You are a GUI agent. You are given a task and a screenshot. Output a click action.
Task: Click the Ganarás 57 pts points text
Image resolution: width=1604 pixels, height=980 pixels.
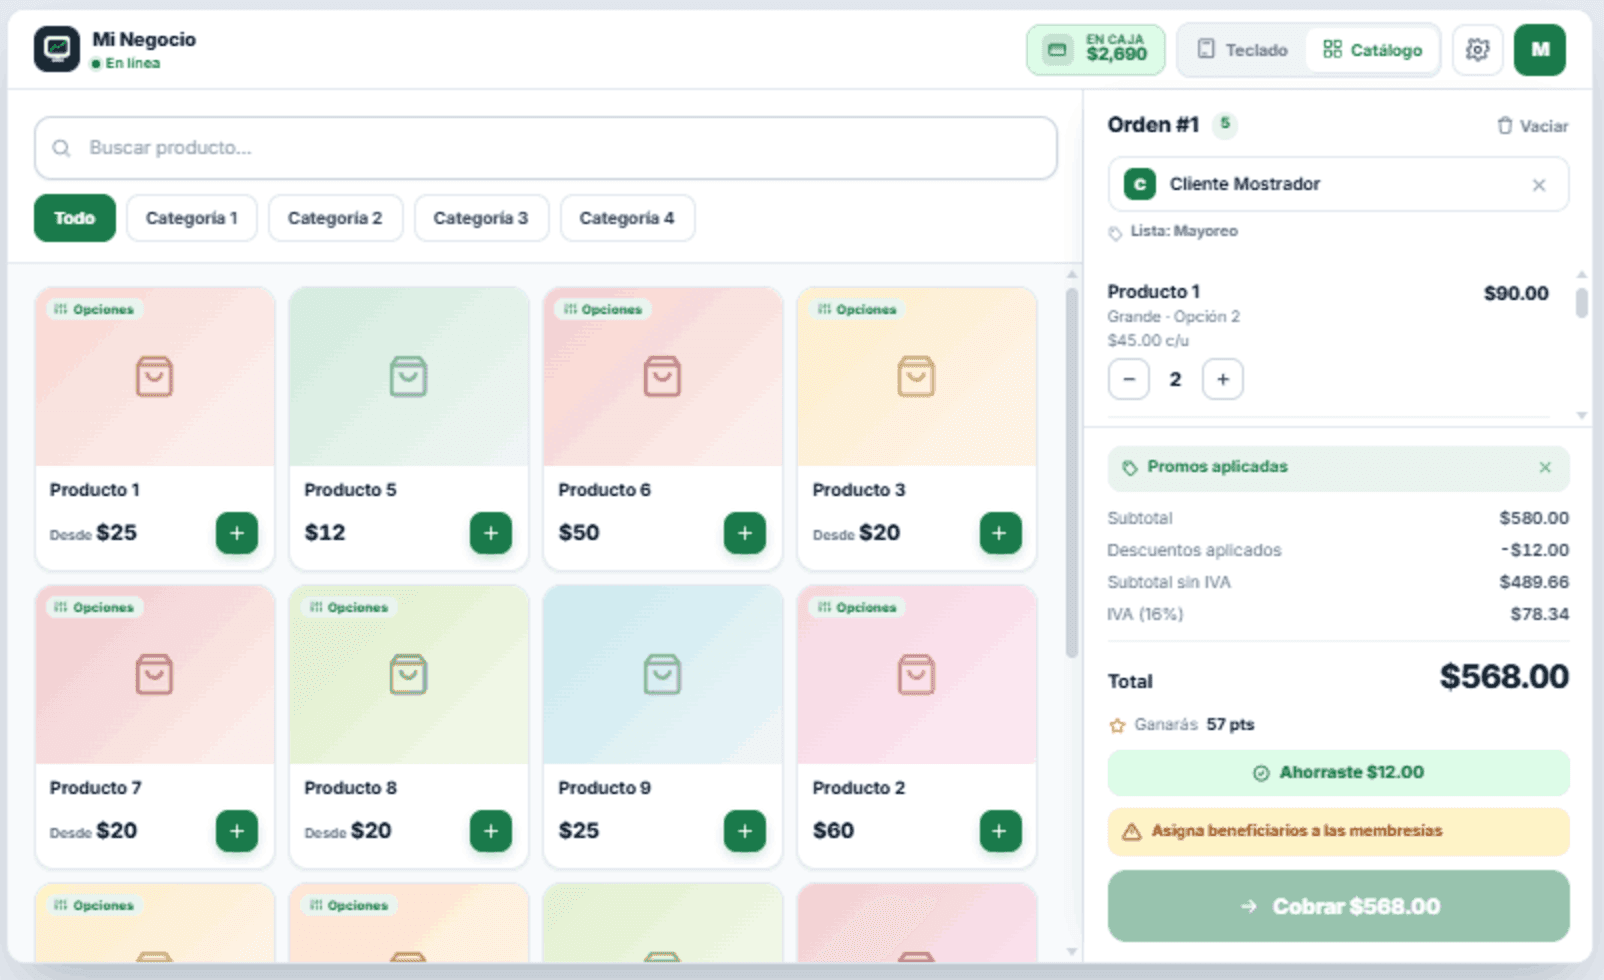pos(1182,725)
